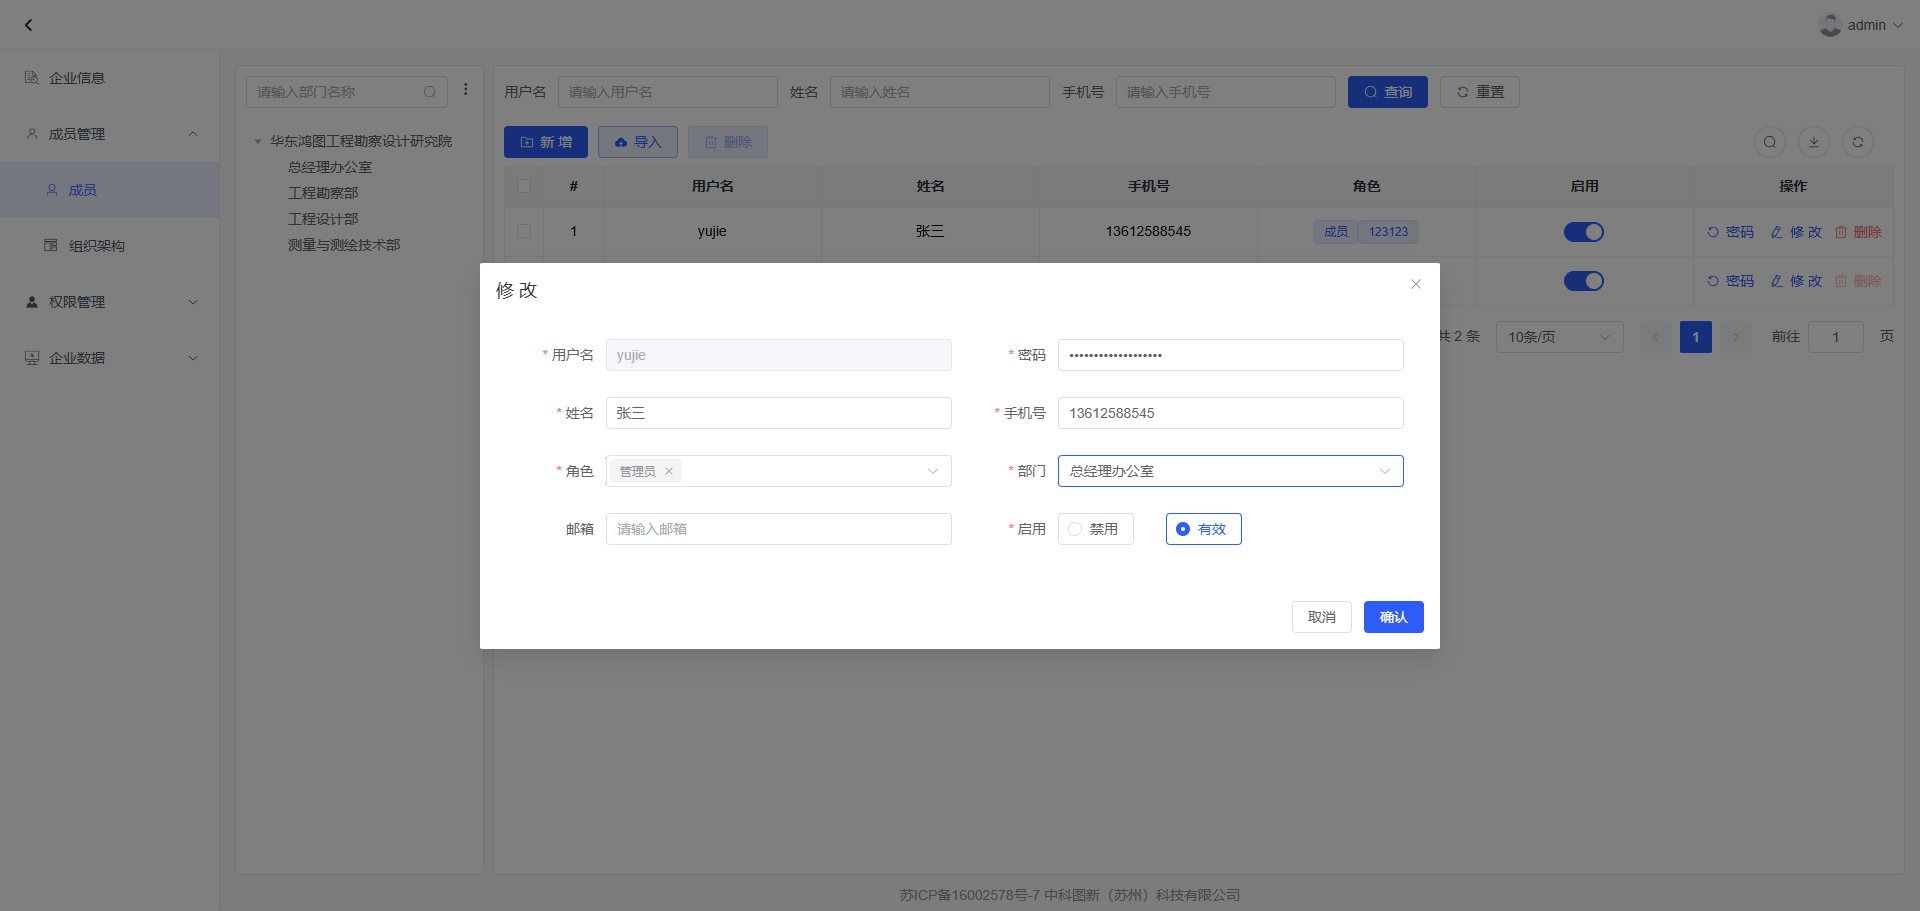The height and width of the screenshot is (911, 1920).
Task: Remove the 管理员 role tag
Action: click(669, 471)
